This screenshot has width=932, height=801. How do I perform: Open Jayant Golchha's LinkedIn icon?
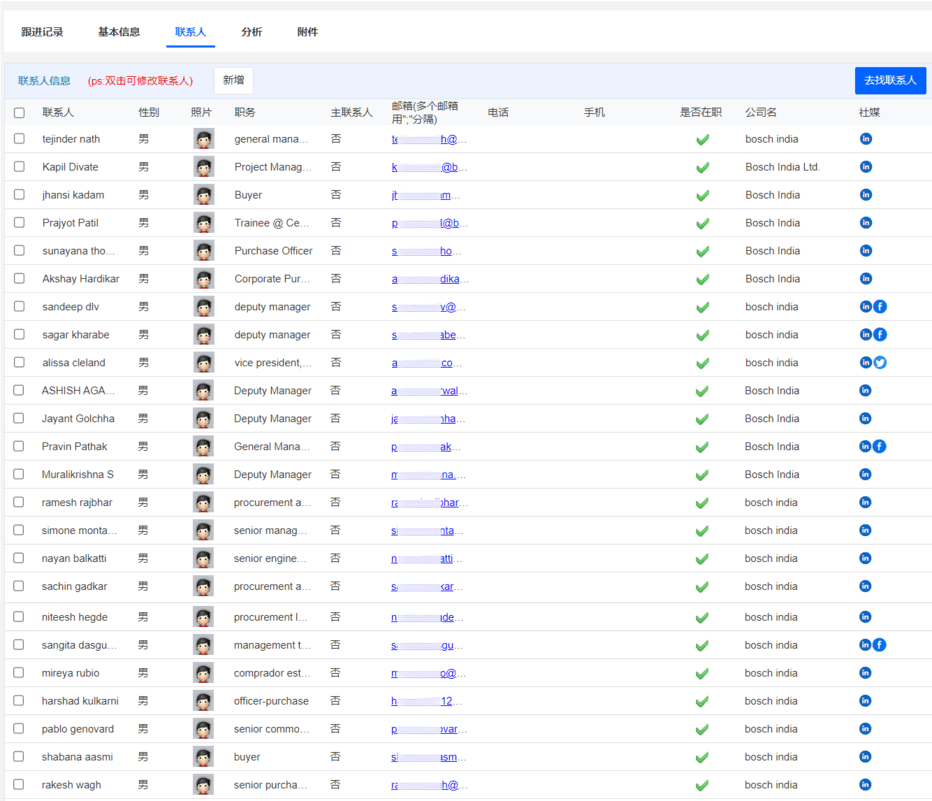coord(865,418)
